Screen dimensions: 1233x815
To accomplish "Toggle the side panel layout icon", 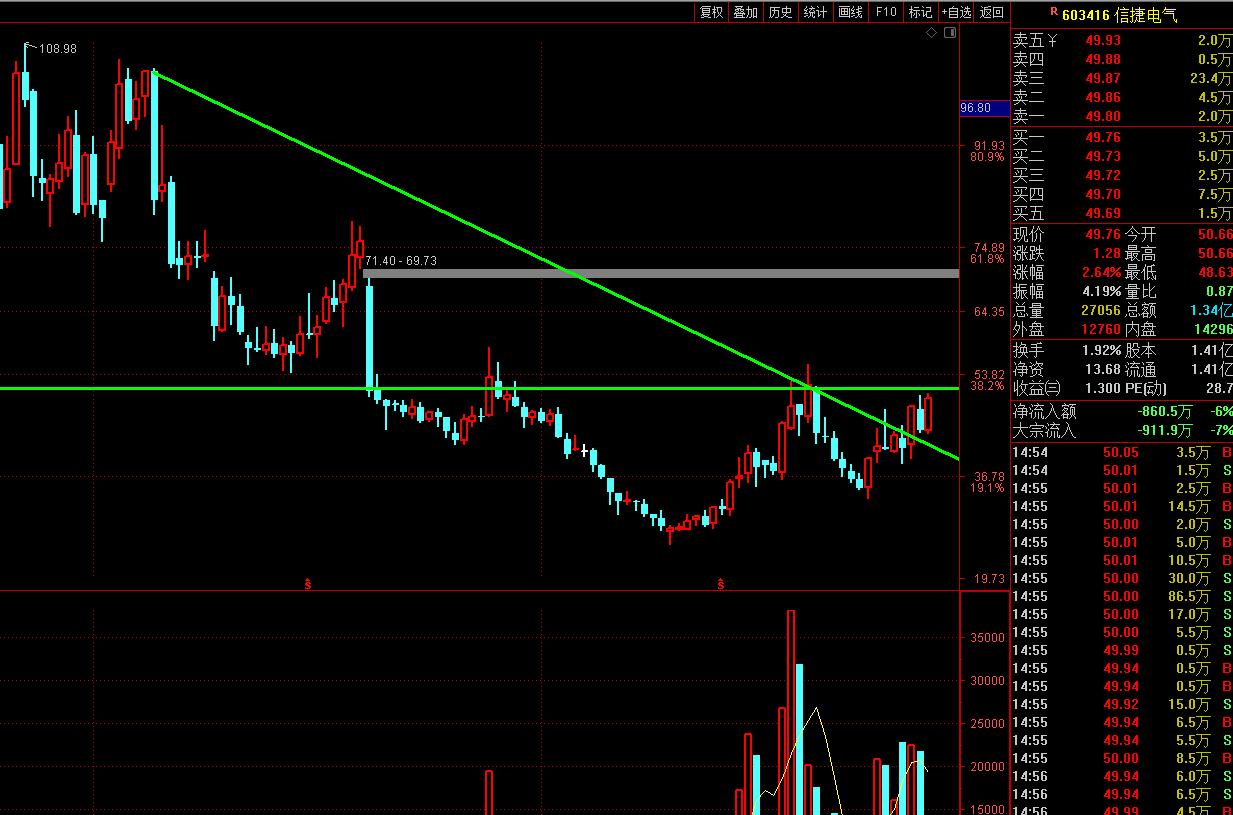I will (x=950, y=33).
